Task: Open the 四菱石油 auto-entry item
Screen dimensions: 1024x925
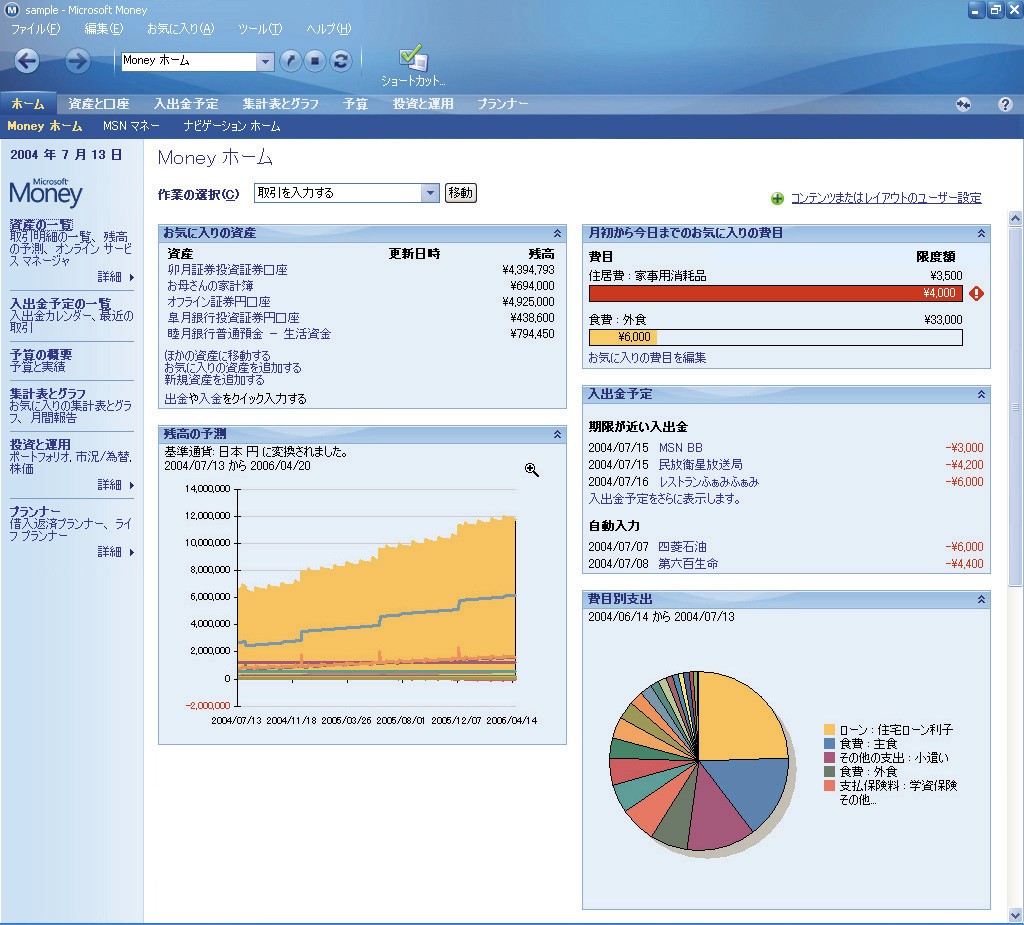Action: [x=682, y=547]
